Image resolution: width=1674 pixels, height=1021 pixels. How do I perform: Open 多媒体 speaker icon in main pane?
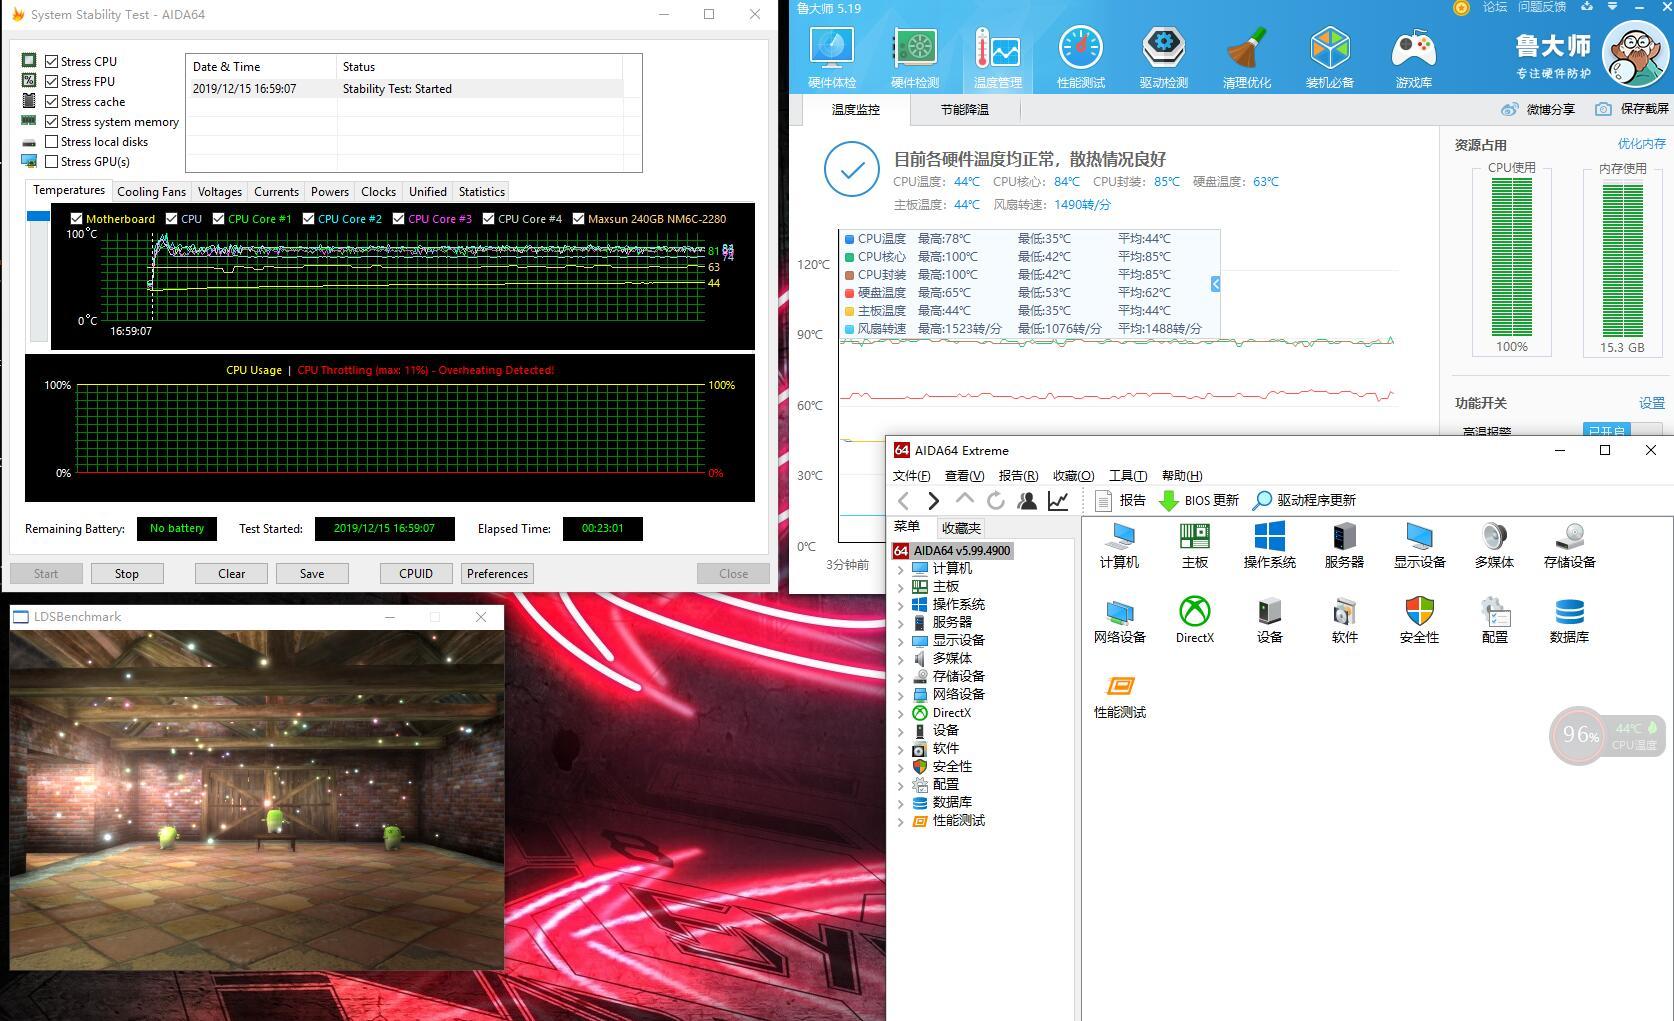[1494, 546]
